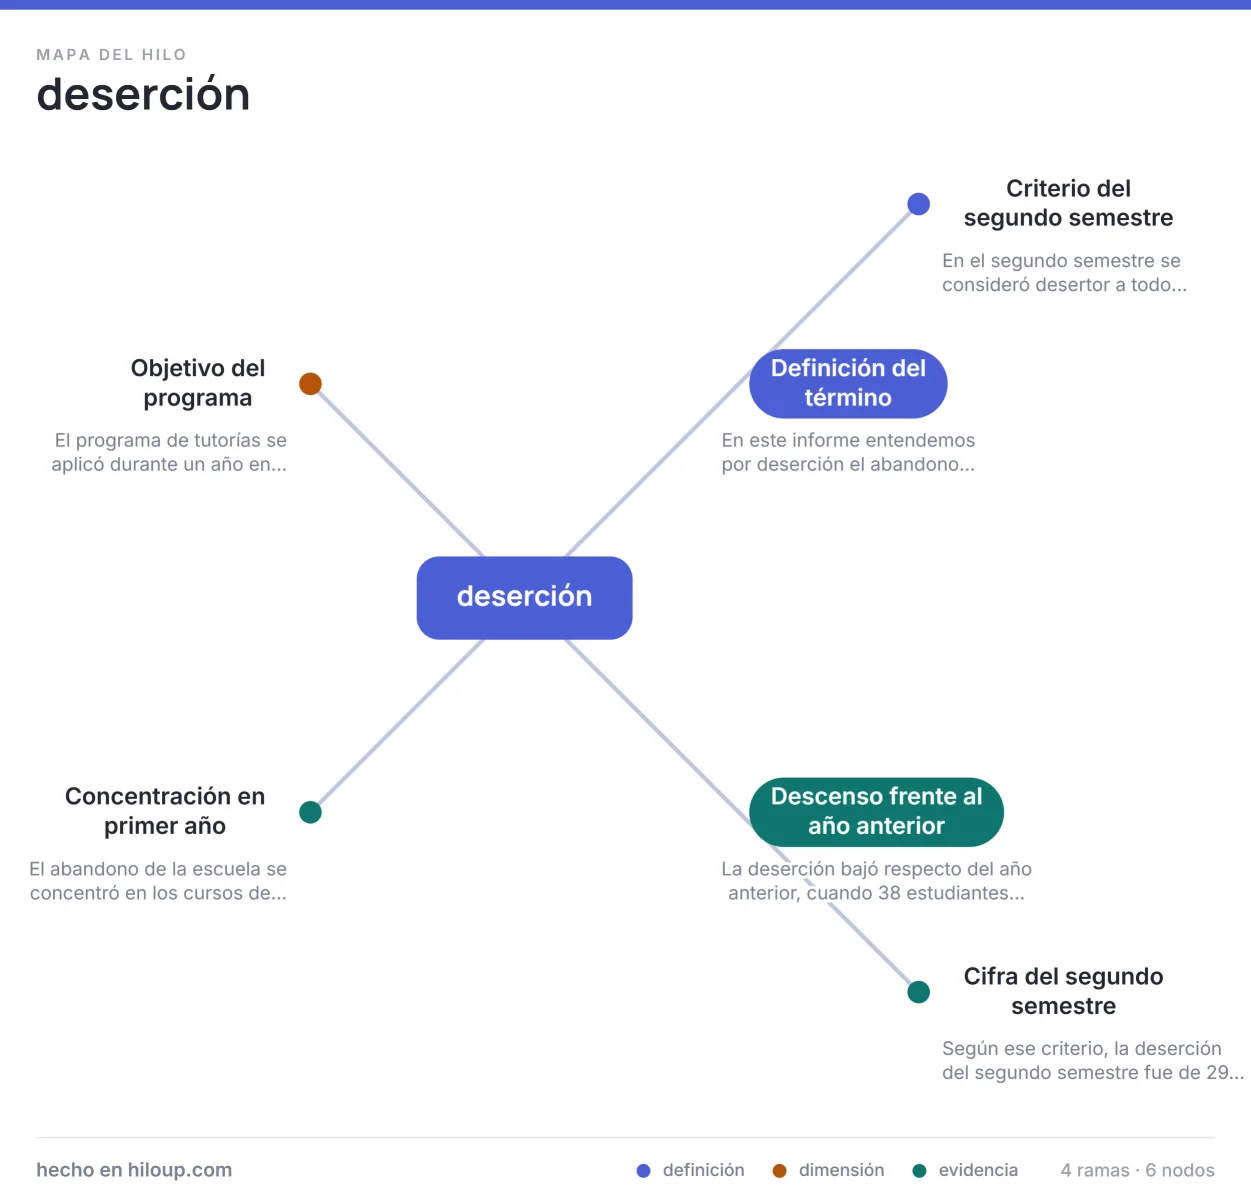The width and height of the screenshot is (1251, 1193).
Task: Click the MAPA DEL HILO header label
Action: 111,55
